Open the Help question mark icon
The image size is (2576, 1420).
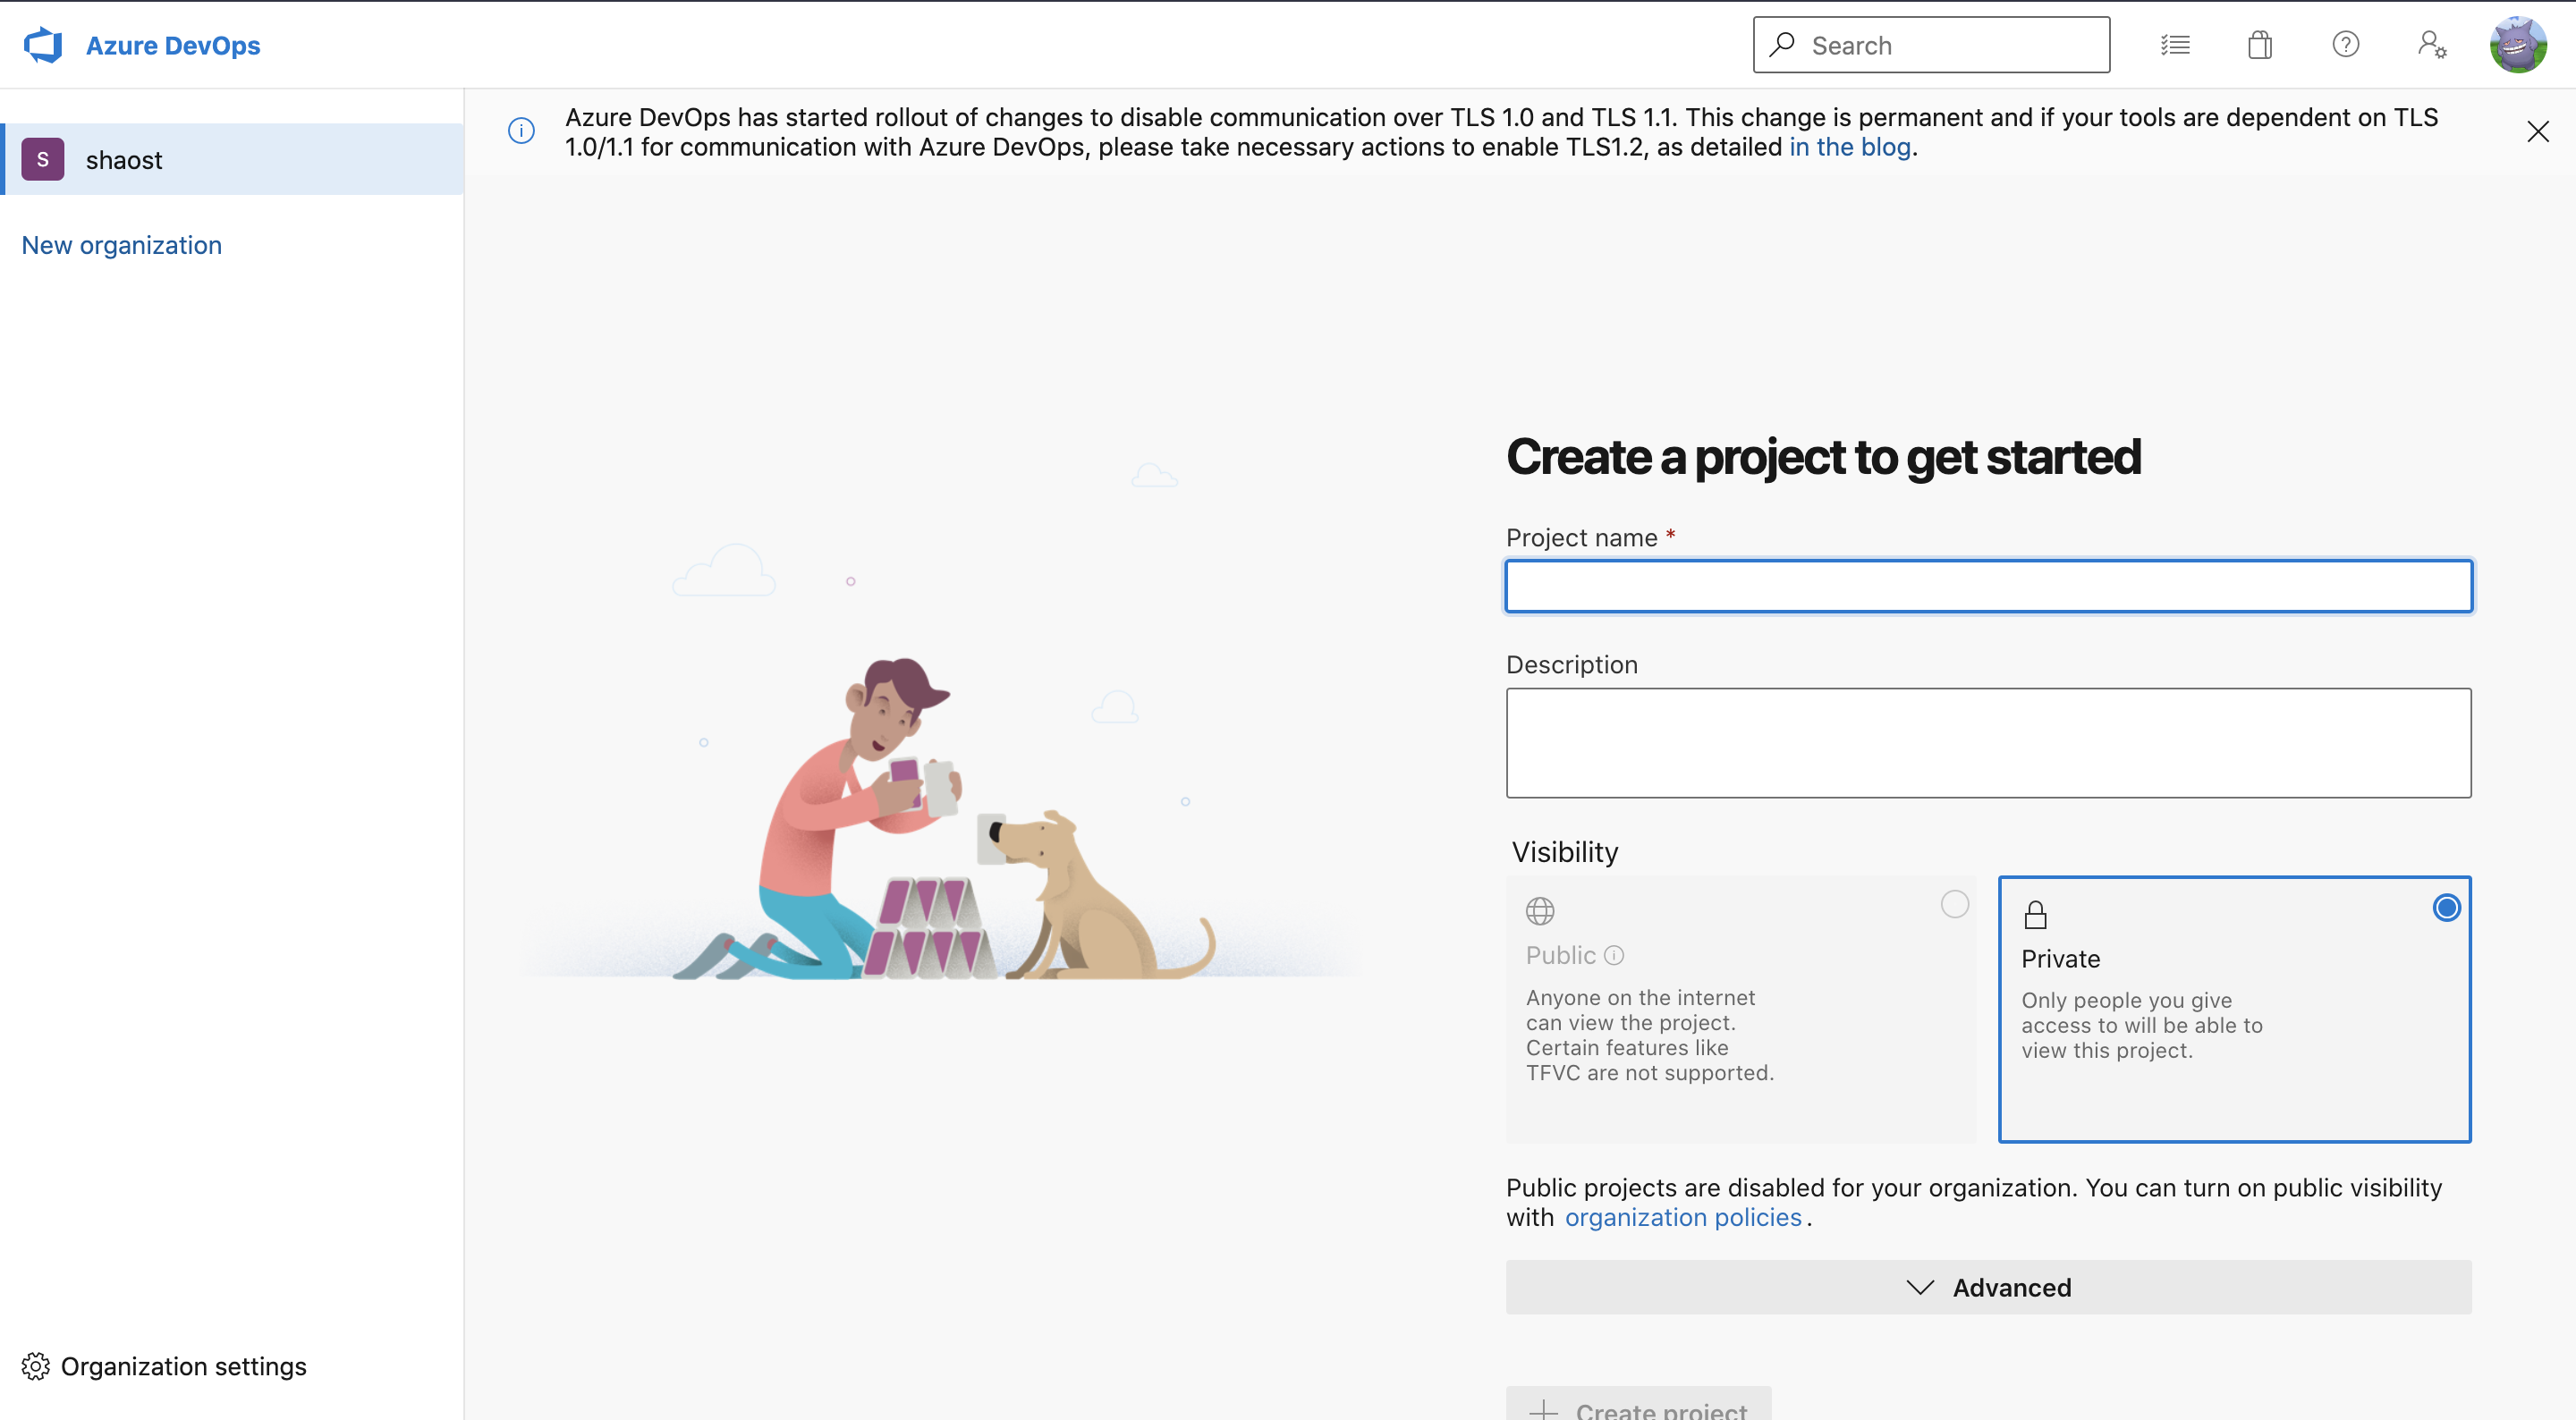2345,45
